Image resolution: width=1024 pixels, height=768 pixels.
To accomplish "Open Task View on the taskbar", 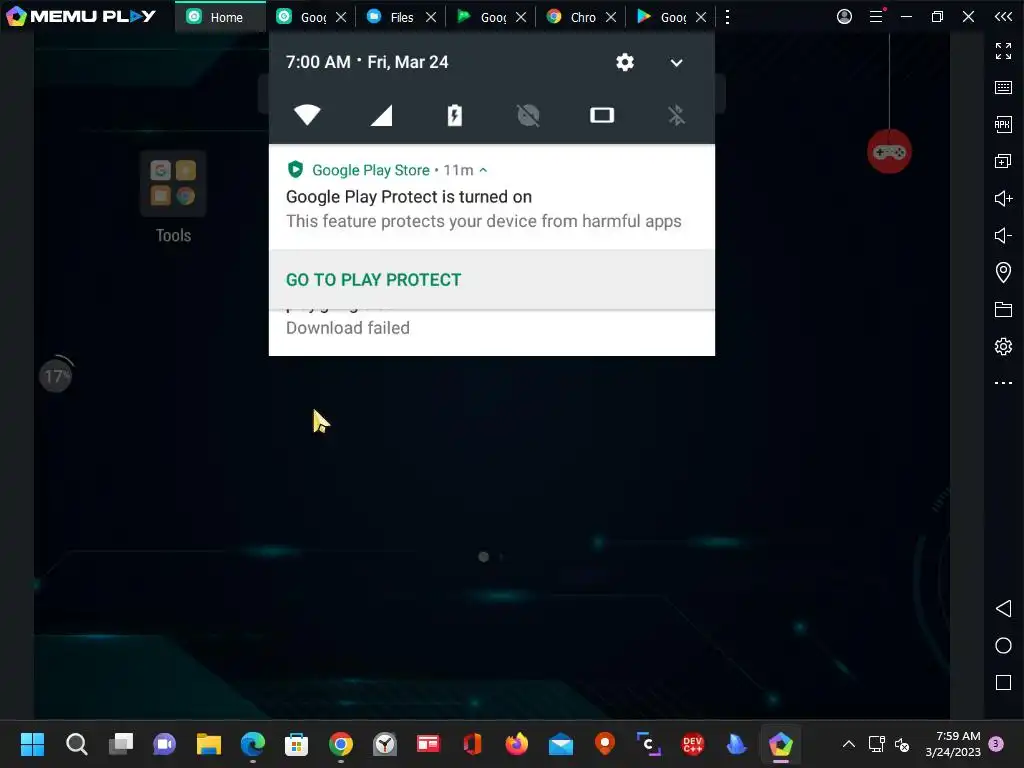I will [121, 744].
